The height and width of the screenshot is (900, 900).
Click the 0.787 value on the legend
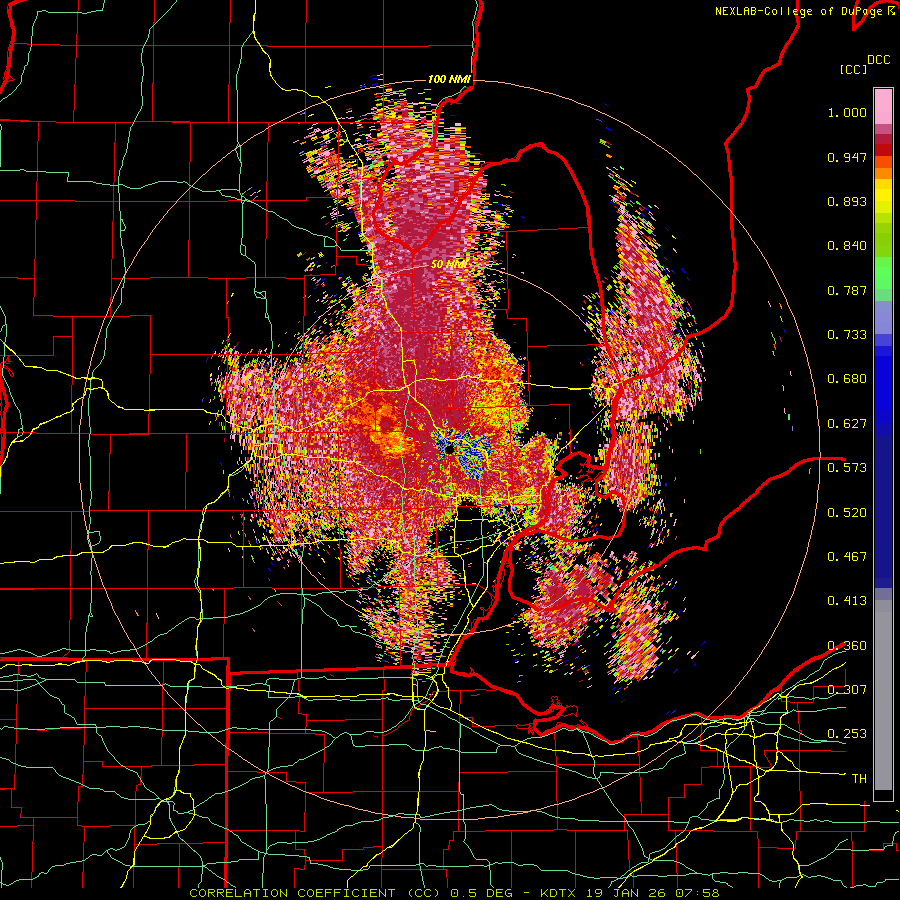847,290
